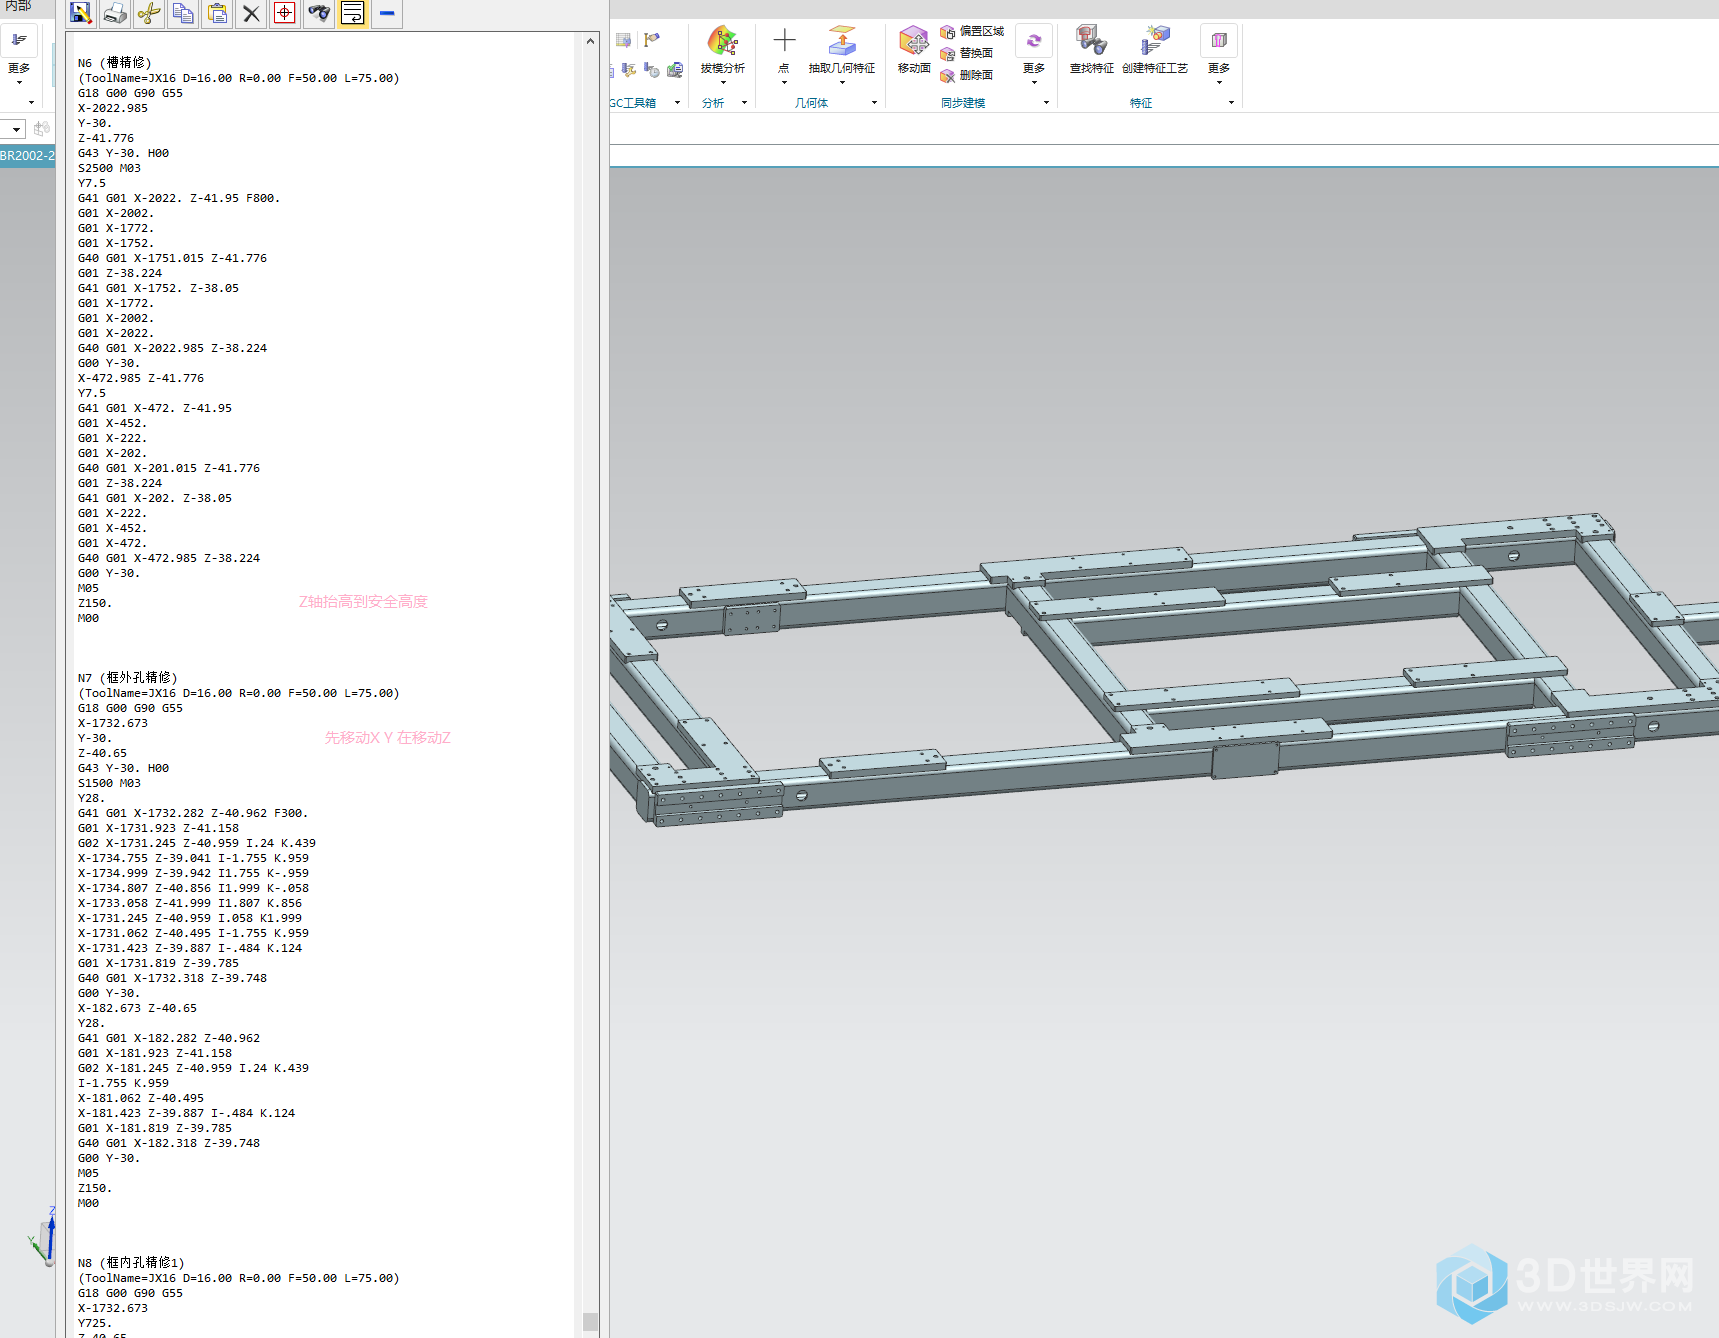Open Find Feature (查找特征) tool
The width and height of the screenshot is (1719, 1338).
[1092, 49]
